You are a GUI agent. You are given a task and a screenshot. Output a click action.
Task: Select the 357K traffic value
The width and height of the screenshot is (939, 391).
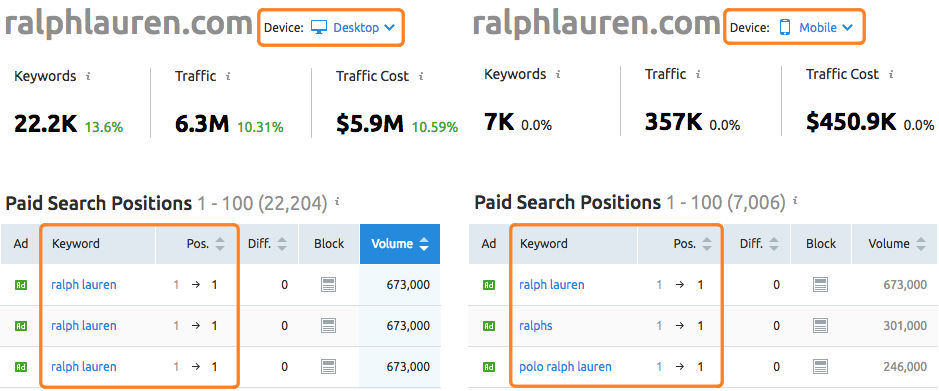tap(673, 122)
